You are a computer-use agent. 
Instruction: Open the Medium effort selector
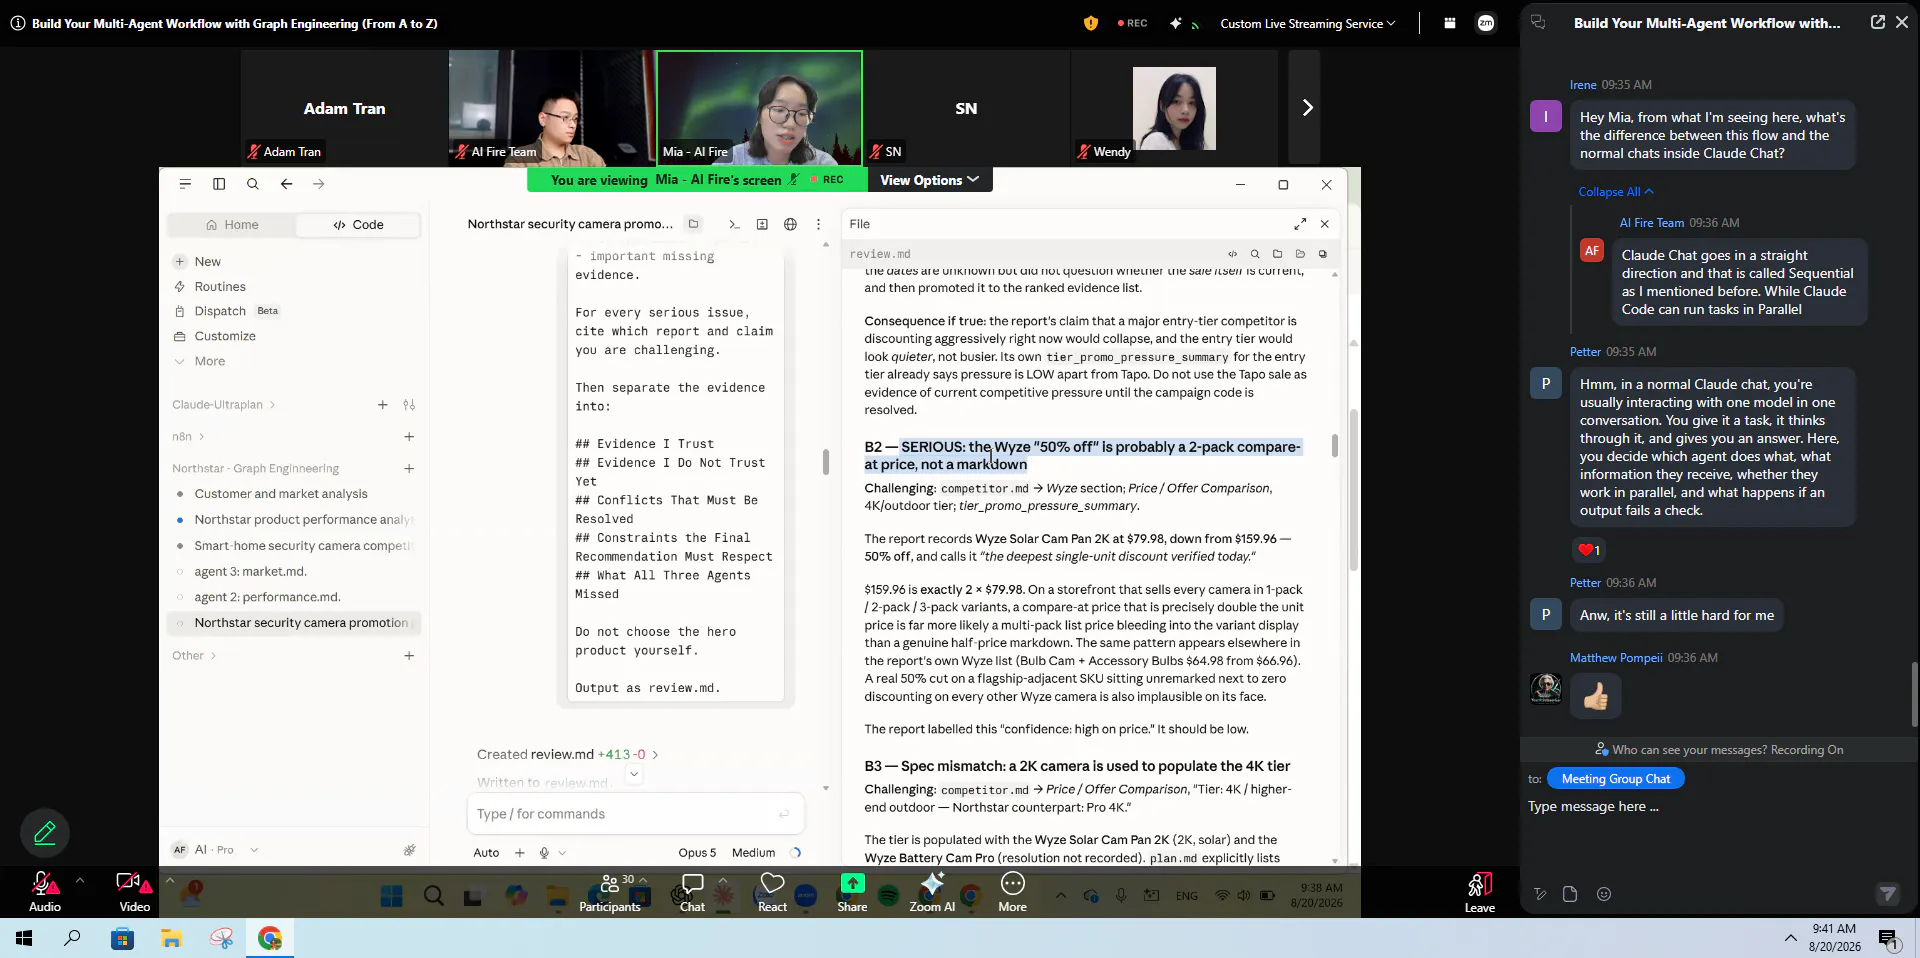(x=753, y=853)
